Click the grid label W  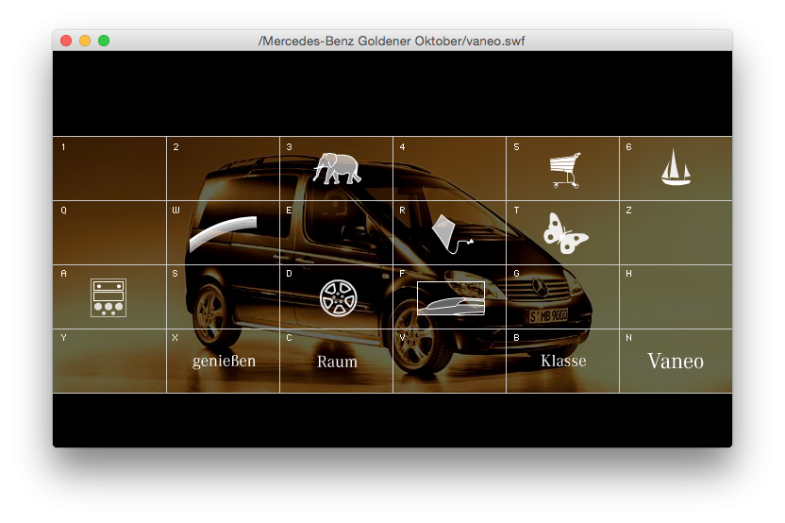point(176,211)
